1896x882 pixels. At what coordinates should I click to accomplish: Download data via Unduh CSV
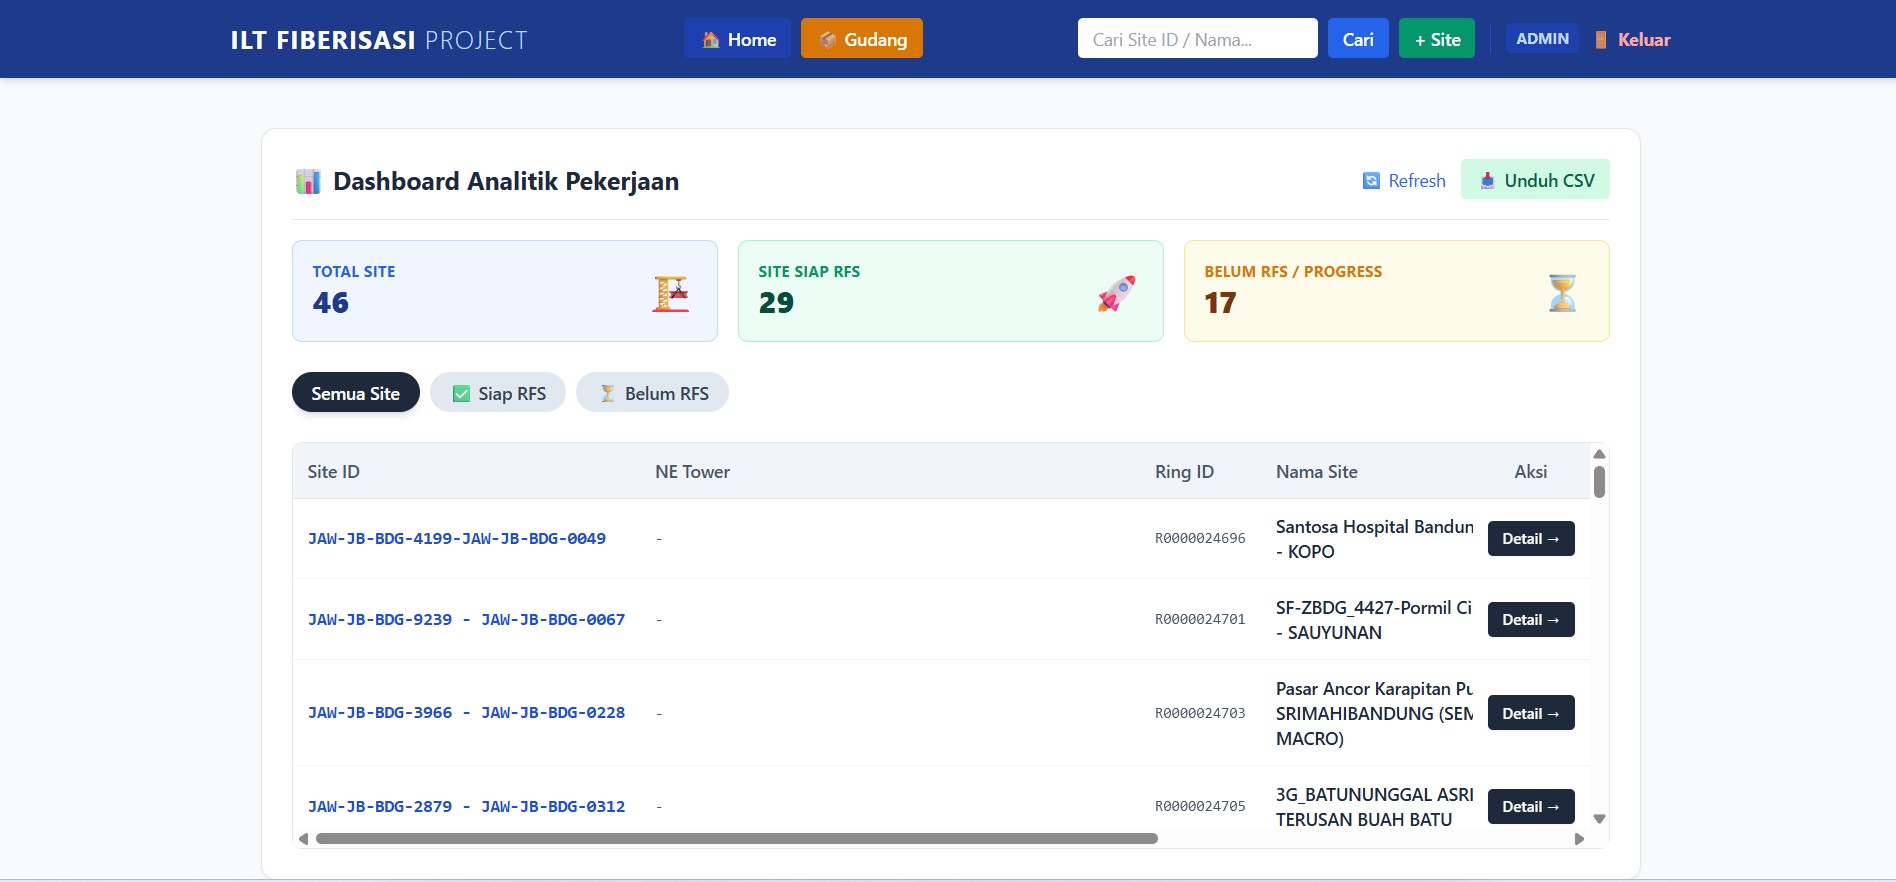(x=1535, y=179)
